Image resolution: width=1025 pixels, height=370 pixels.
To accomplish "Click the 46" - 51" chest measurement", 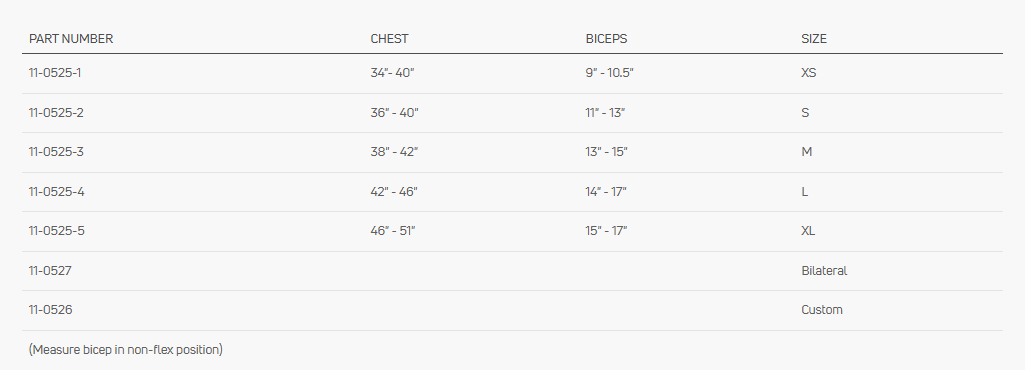I will 393,231.
